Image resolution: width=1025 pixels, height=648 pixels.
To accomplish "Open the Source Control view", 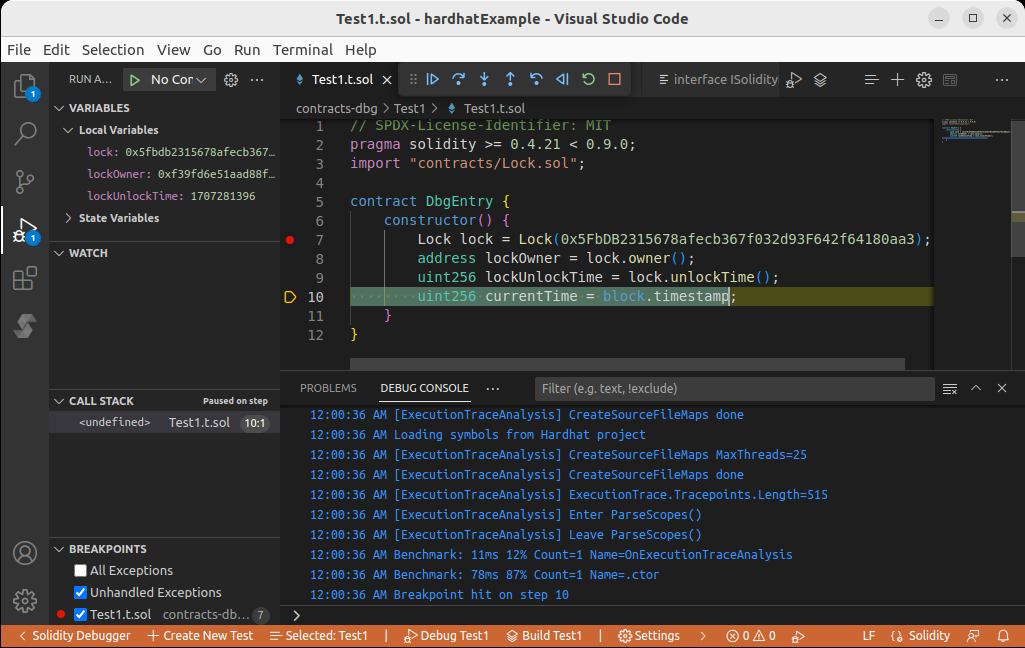I will point(24,182).
